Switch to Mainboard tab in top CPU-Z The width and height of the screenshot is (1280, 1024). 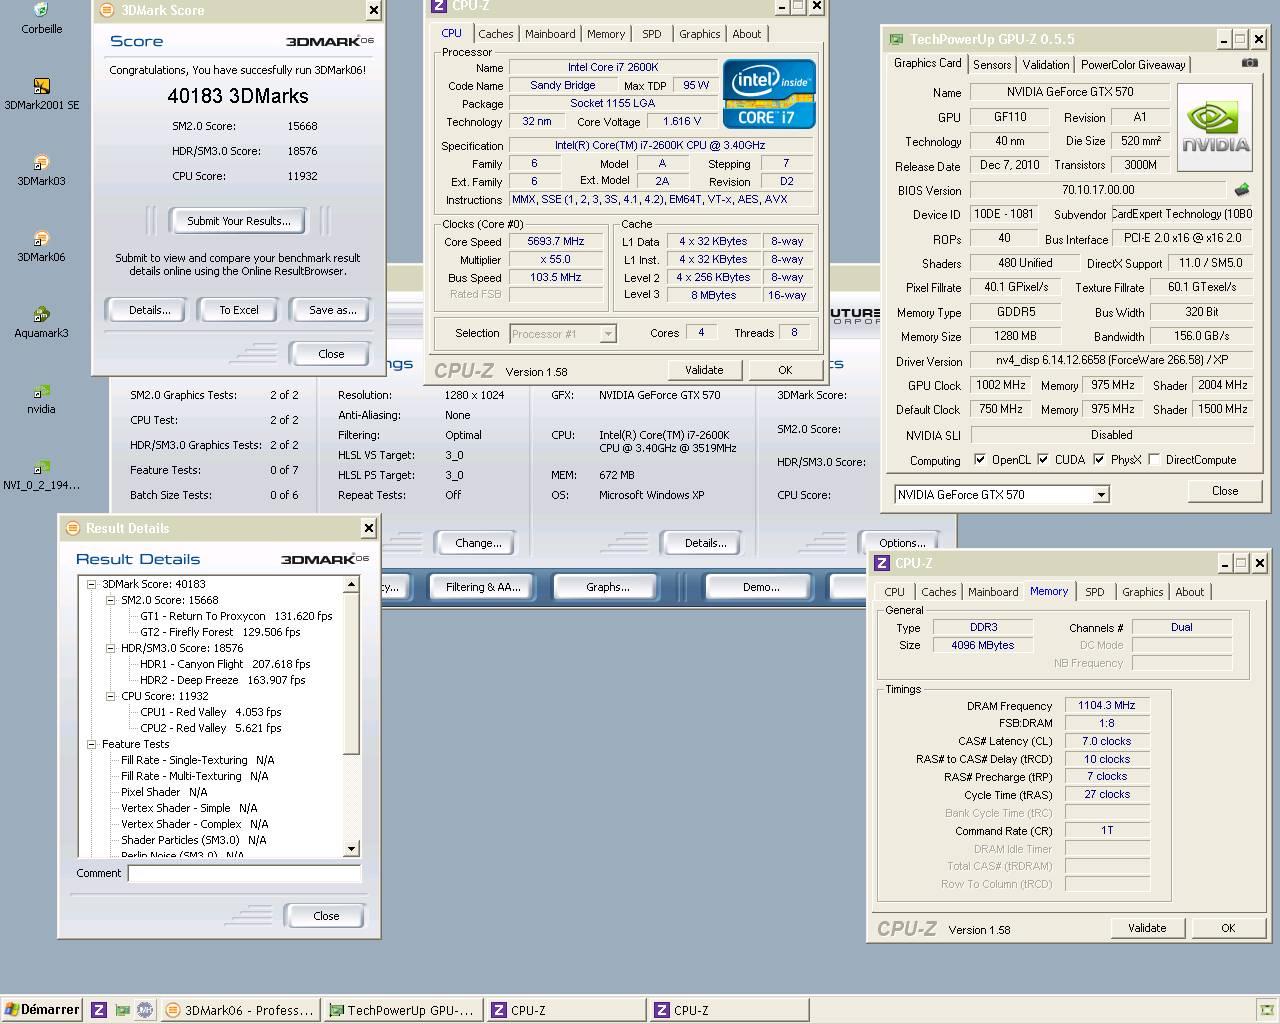click(x=550, y=34)
